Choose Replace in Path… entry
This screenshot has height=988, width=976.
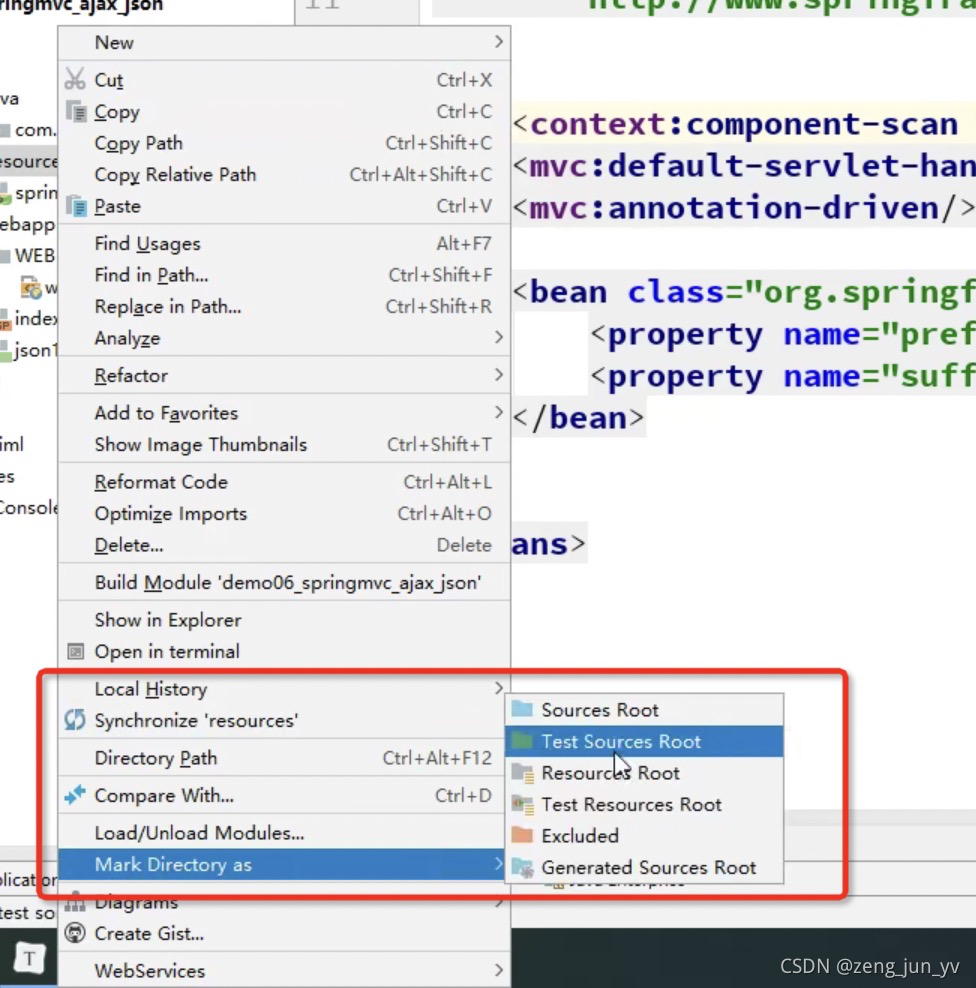coord(284,307)
